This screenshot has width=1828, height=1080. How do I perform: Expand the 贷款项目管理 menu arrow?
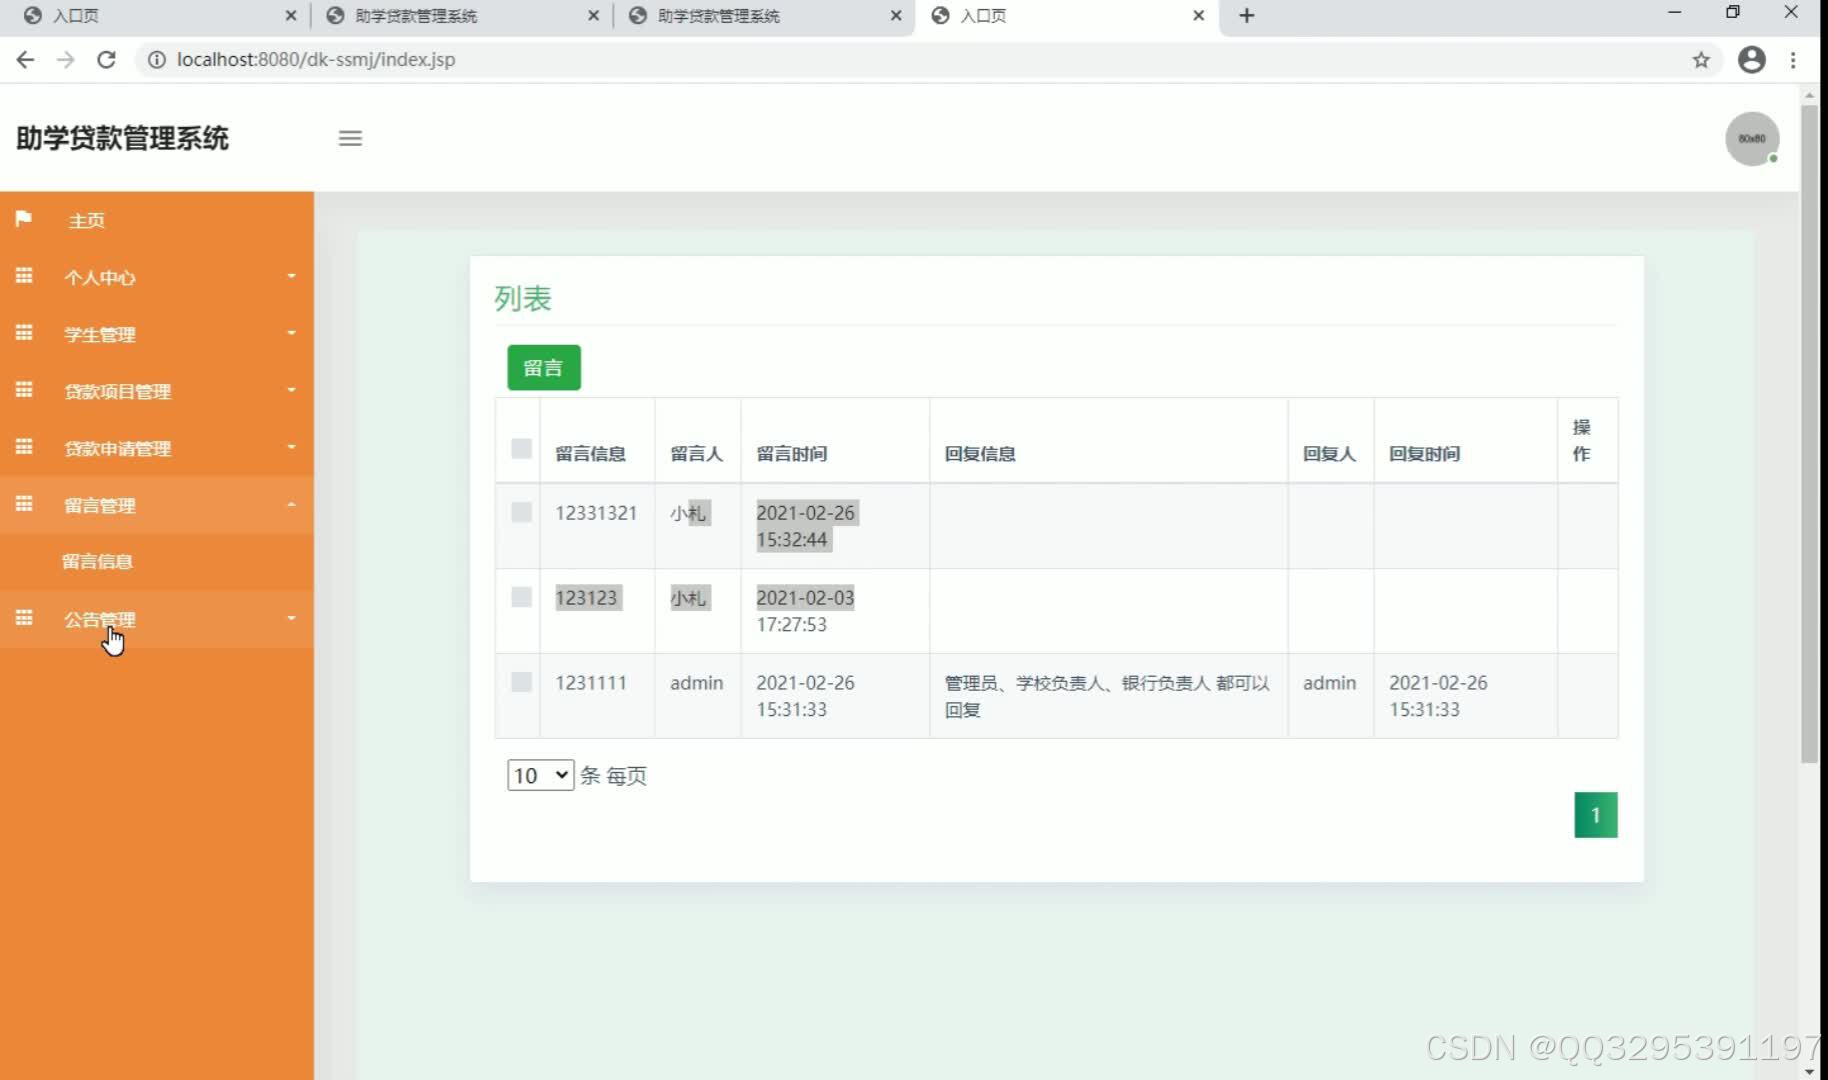(x=291, y=390)
